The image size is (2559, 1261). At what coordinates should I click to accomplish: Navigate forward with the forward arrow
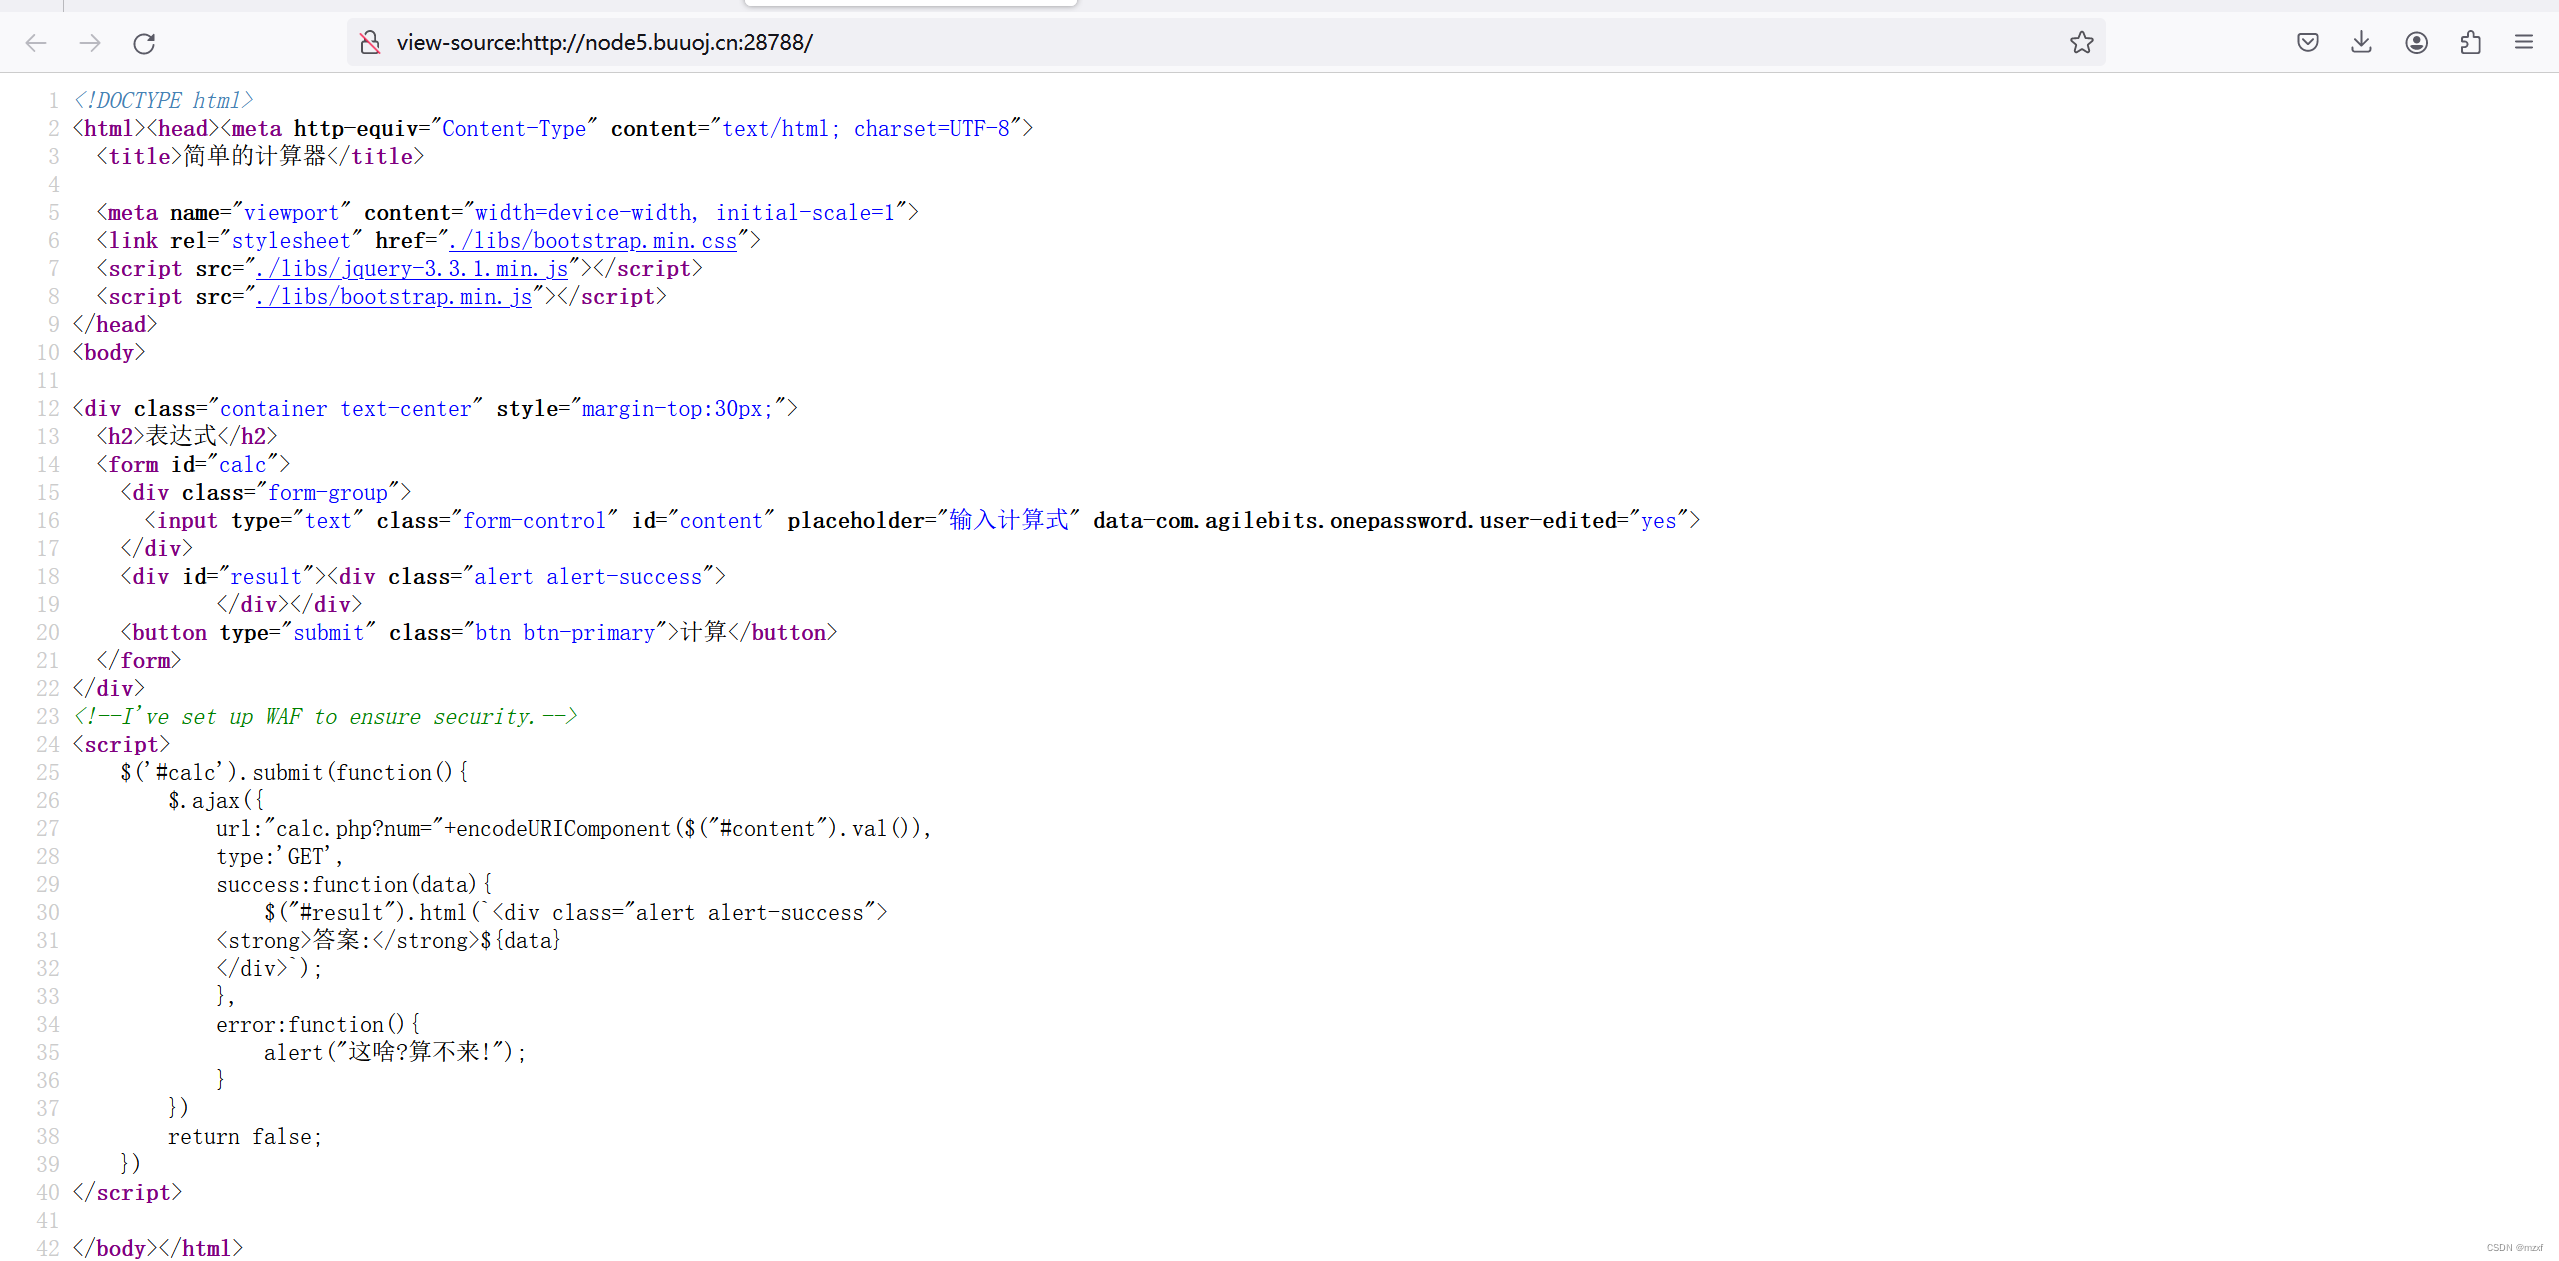tap(89, 42)
